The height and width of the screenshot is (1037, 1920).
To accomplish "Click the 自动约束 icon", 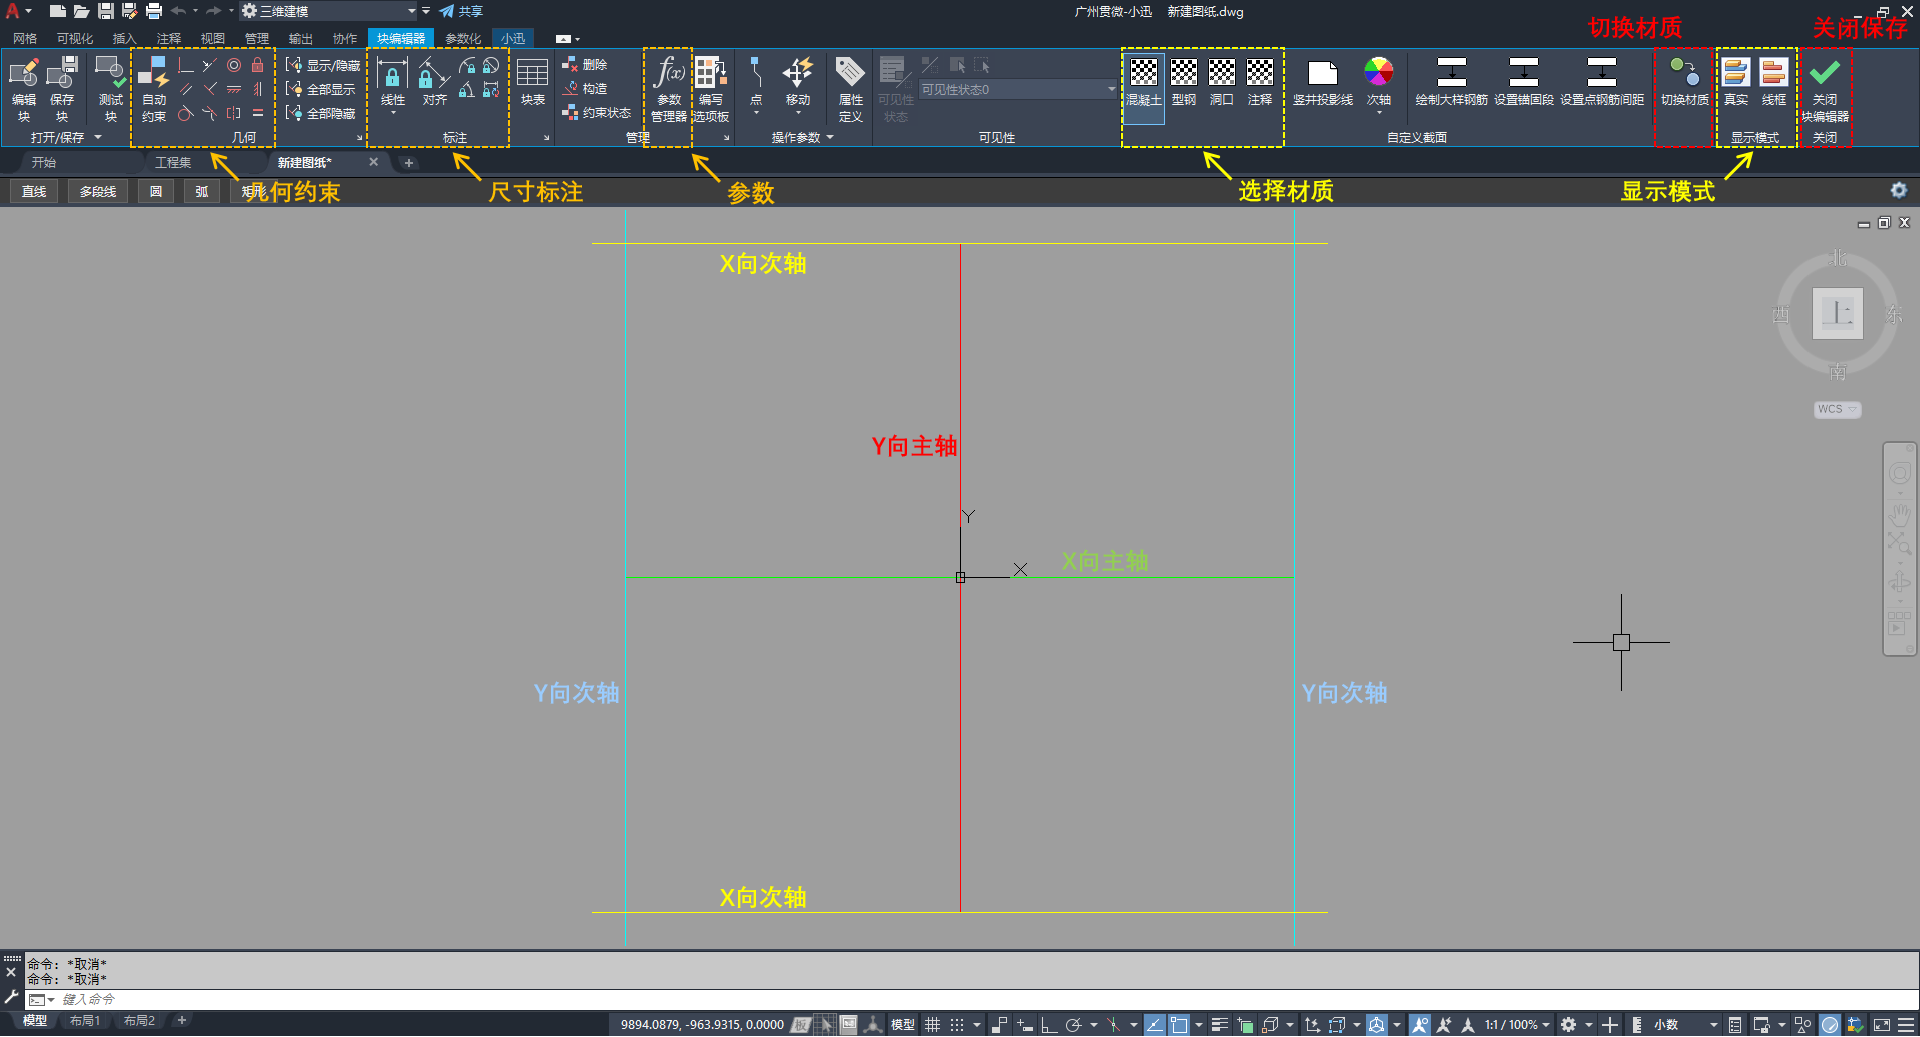I will click(x=154, y=72).
